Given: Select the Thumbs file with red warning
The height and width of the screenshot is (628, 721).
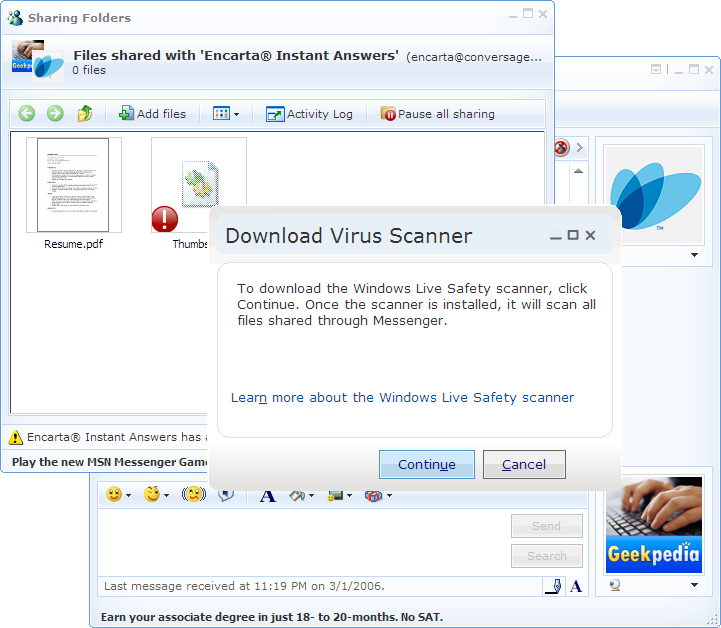Looking at the screenshot, I should (x=199, y=184).
